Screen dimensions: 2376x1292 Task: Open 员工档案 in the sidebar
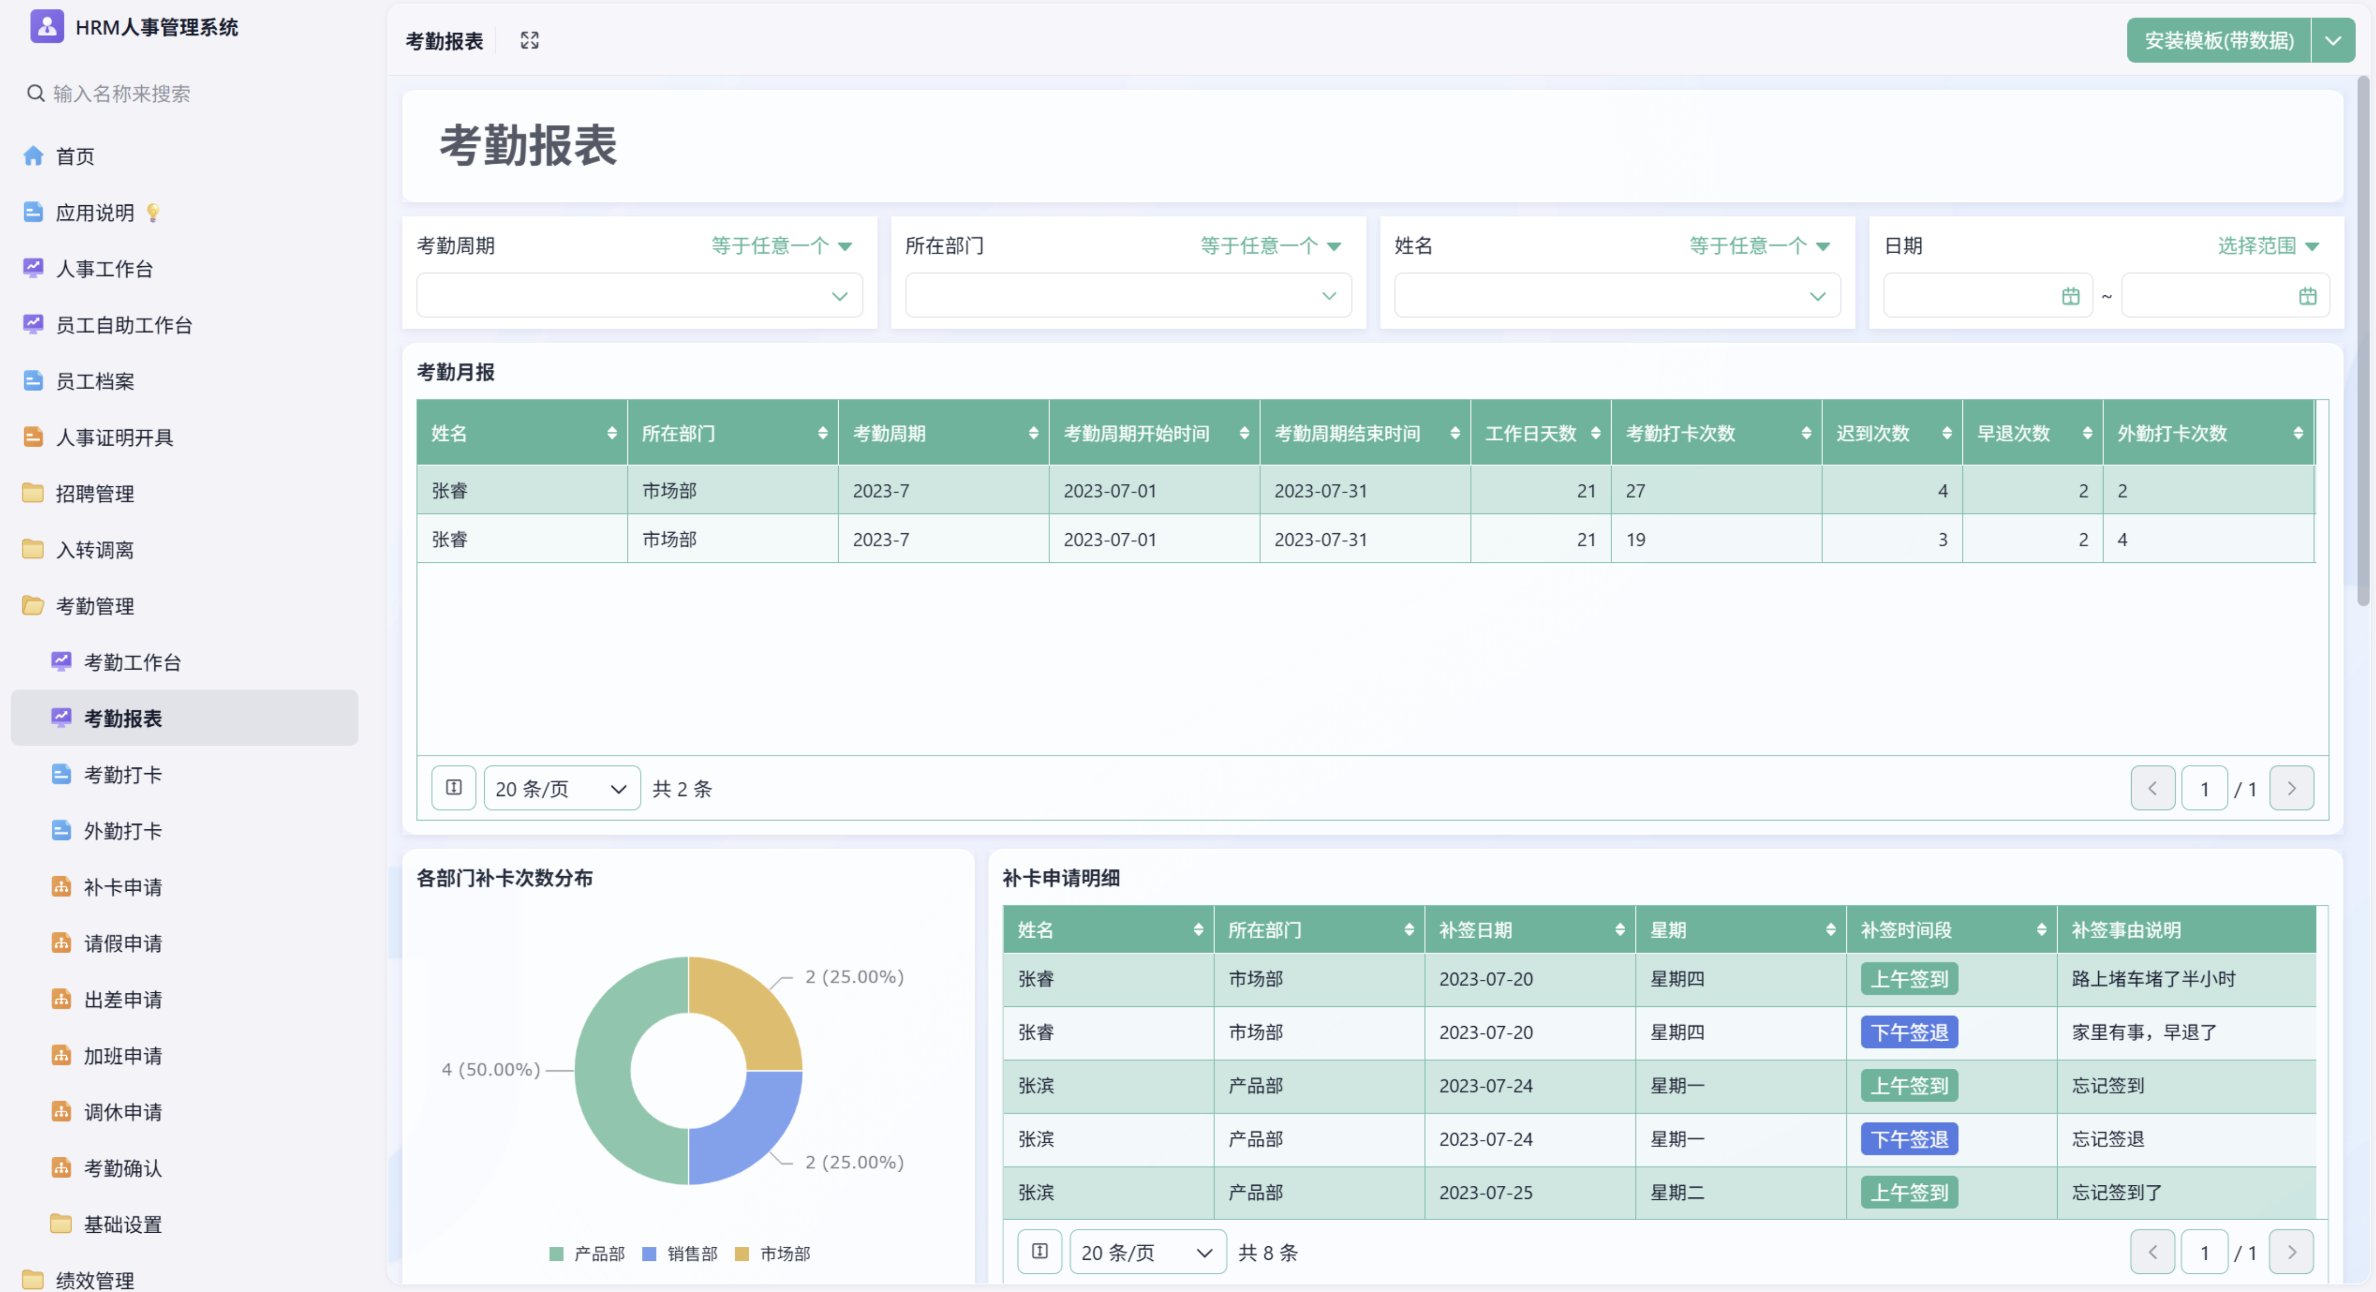pos(94,380)
